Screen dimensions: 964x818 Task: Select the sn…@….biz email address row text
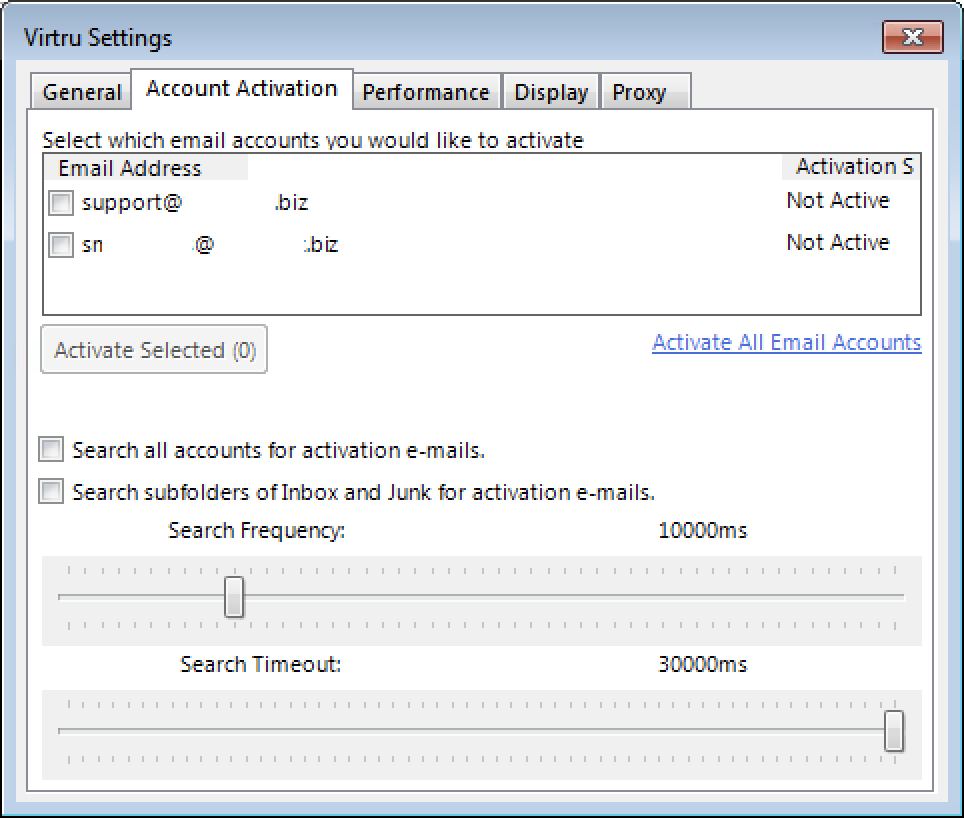click(210, 245)
